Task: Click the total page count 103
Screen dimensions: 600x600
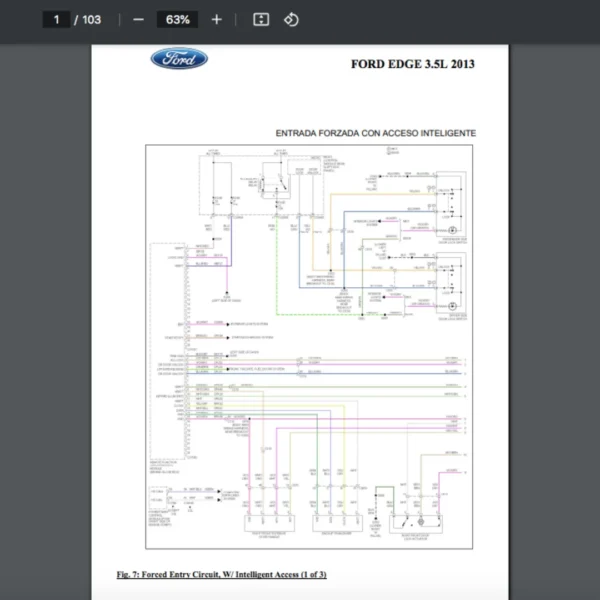Action: 91,19
